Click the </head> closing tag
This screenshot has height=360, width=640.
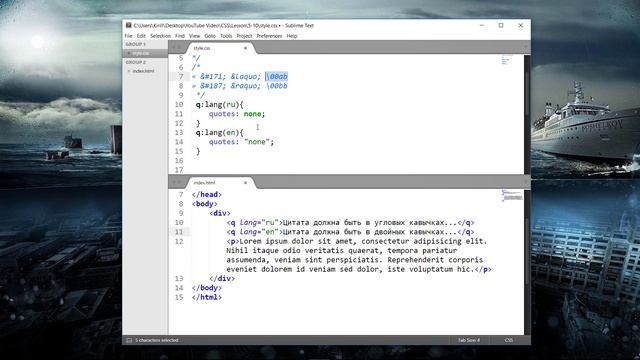207,195
